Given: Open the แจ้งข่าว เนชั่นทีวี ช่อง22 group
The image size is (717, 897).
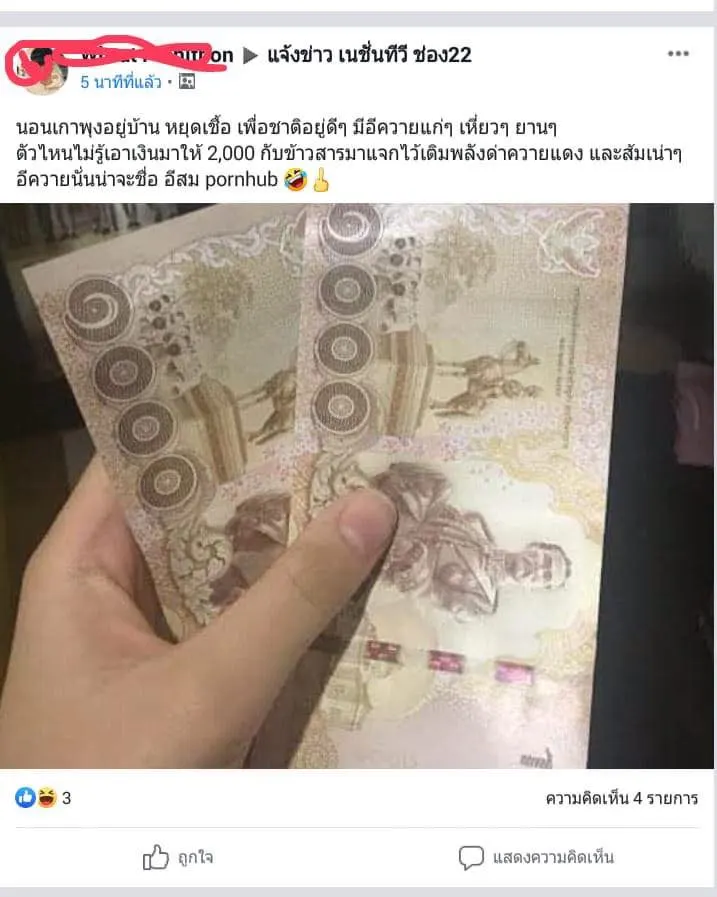Looking at the screenshot, I should (x=369, y=55).
